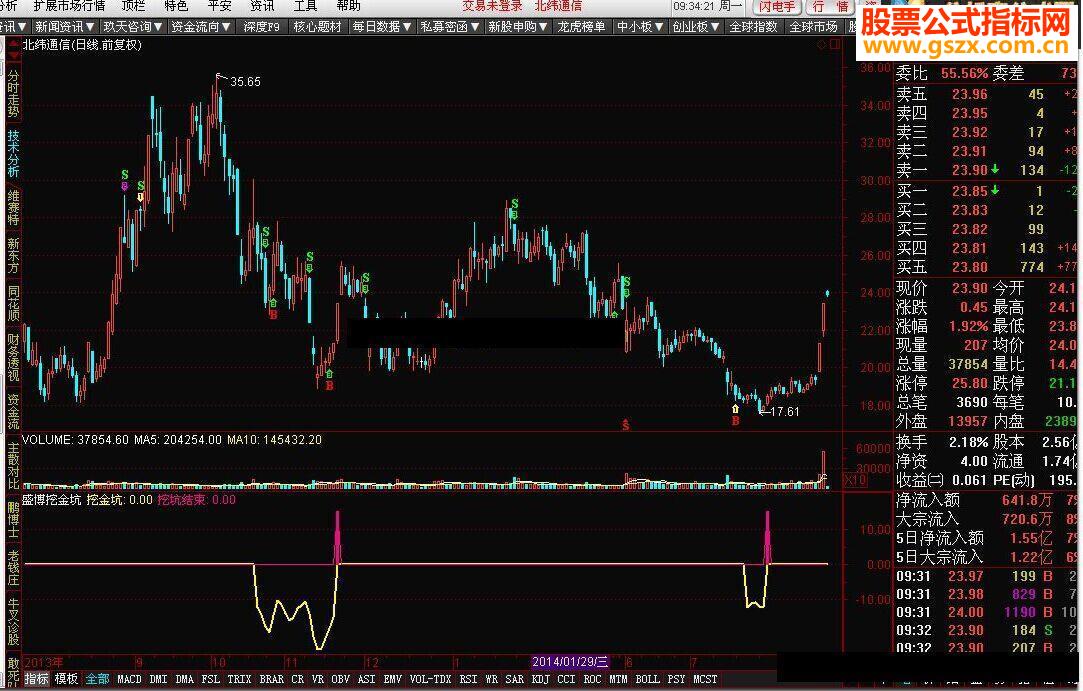The image size is (1083, 691).
Task: Switch indicator to OBV
Action: point(341,679)
